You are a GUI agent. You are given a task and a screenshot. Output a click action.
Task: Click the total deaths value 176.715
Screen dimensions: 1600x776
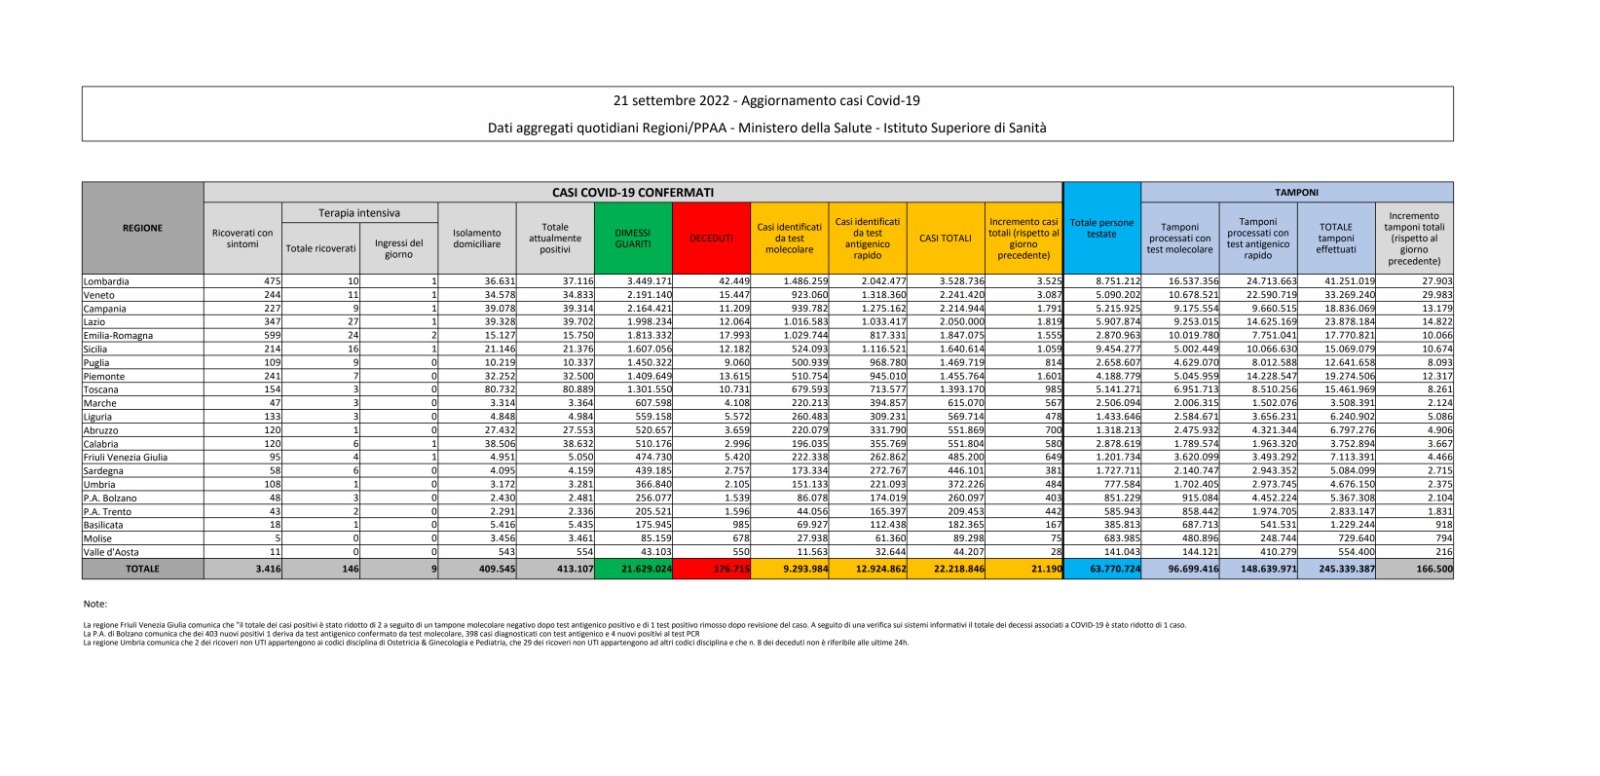point(713,569)
